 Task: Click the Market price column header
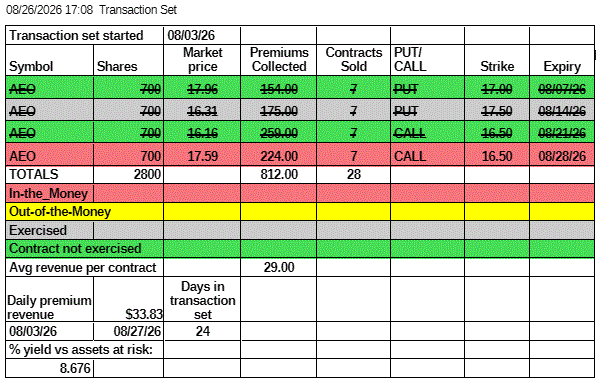coord(202,59)
